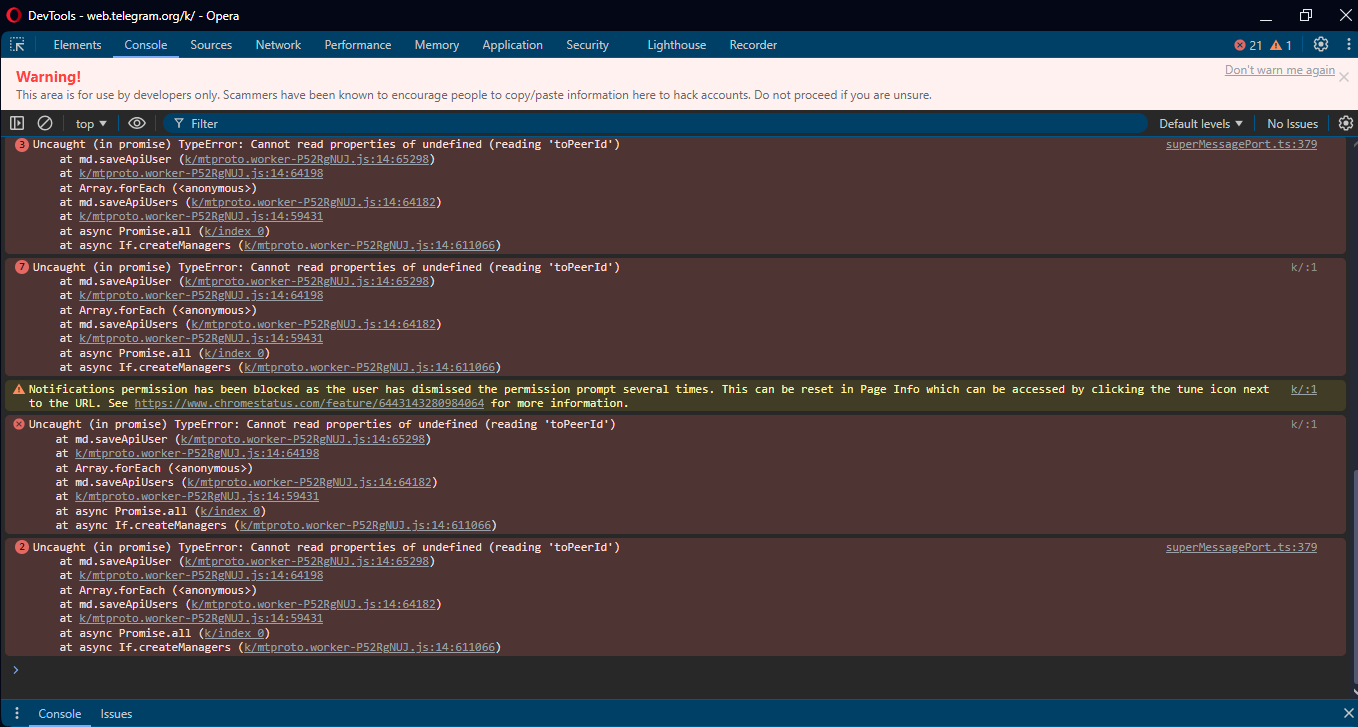
Task: Click the 7 repeat-count error badge
Action: pyautogui.click(x=22, y=267)
